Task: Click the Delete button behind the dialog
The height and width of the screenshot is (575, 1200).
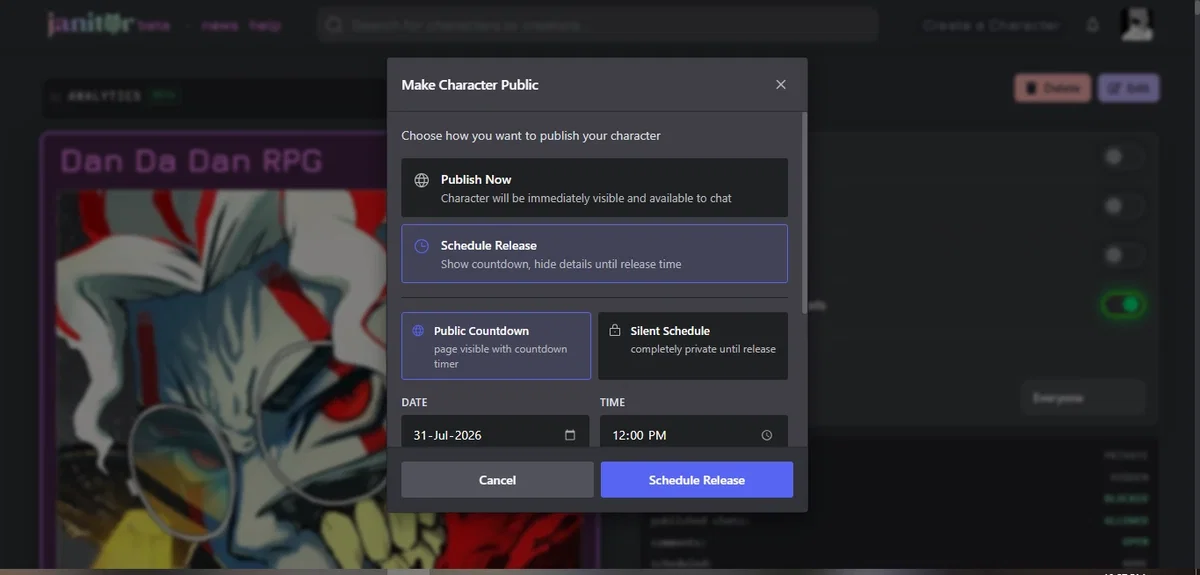Action: click(x=1053, y=88)
